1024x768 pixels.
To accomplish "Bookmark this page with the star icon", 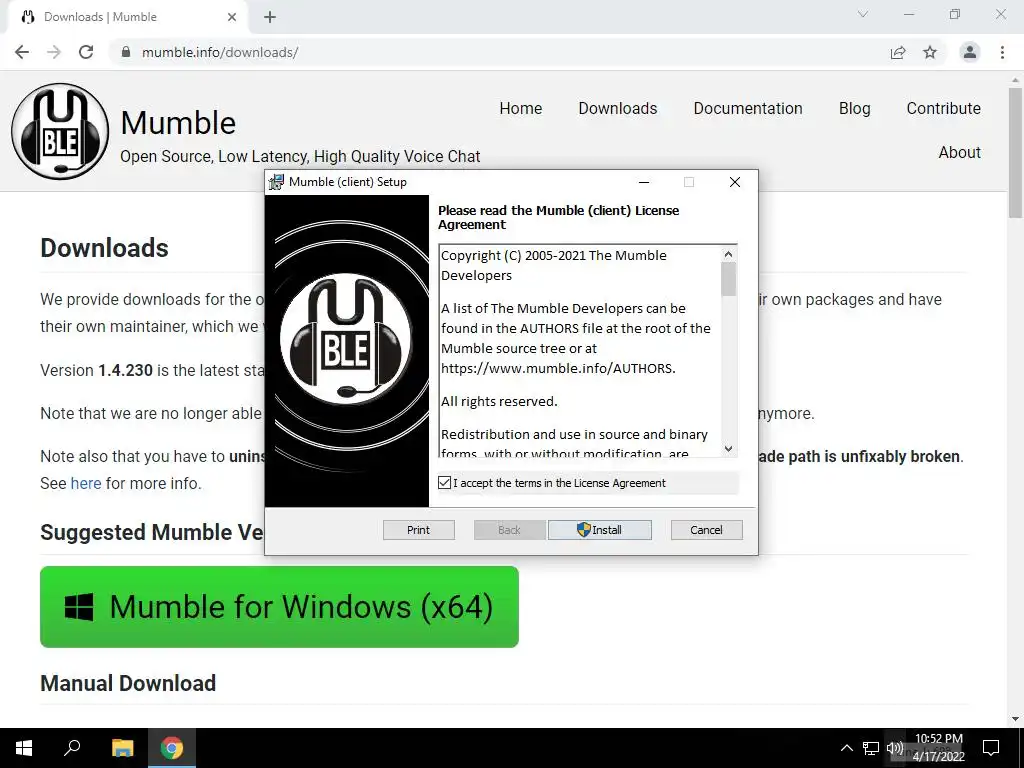I will click(930, 52).
